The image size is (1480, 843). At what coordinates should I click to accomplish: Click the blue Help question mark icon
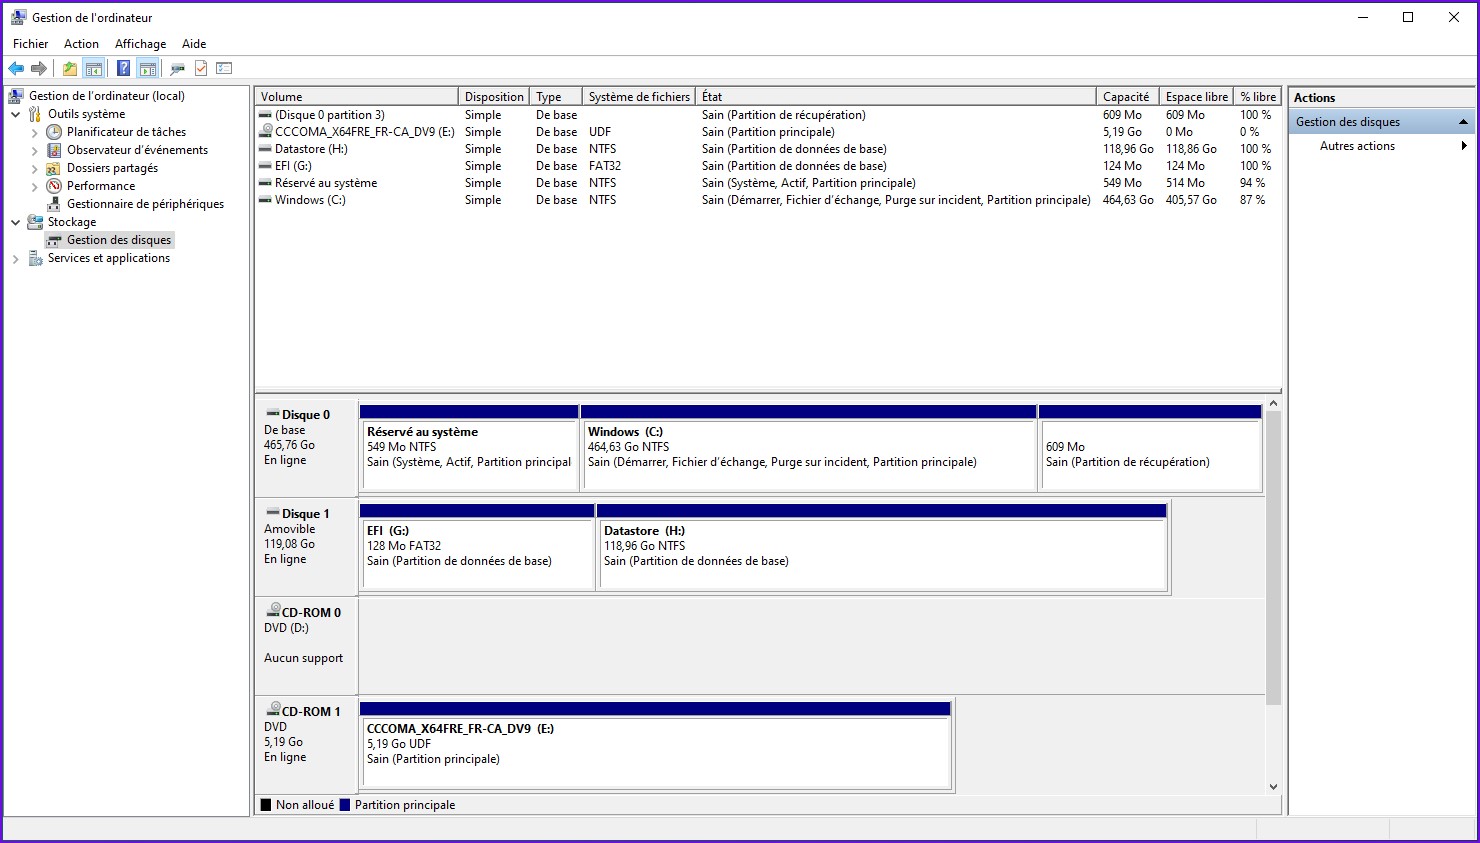pos(123,68)
